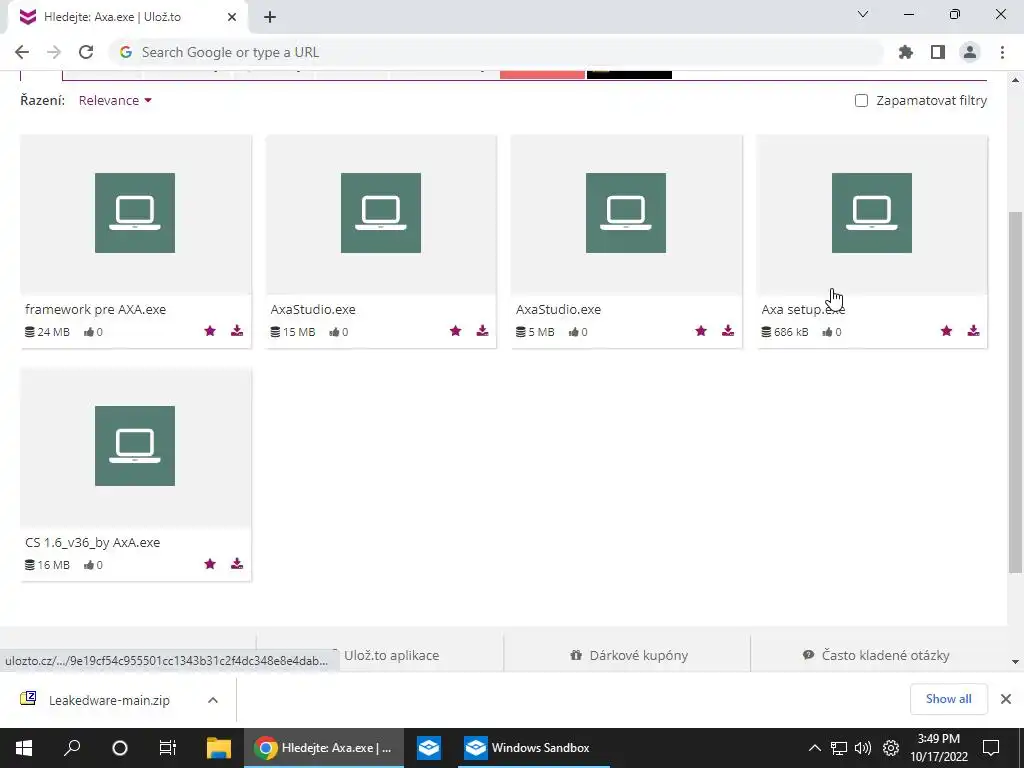Open Task View on the taskbar
The width and height of the screenshot is (1024, 768).
[x=168, y=748]
